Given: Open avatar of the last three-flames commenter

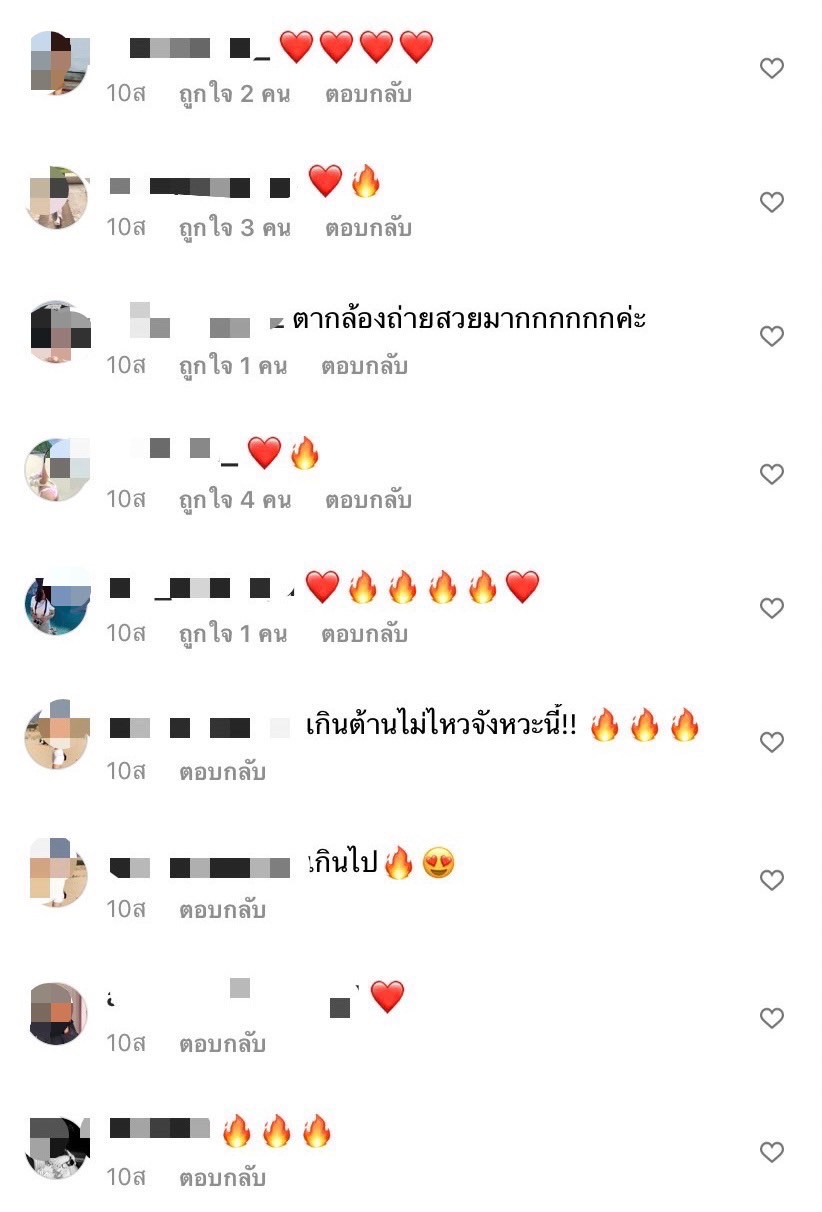Looking at the screenshot, I should (x=57, y=1148).
